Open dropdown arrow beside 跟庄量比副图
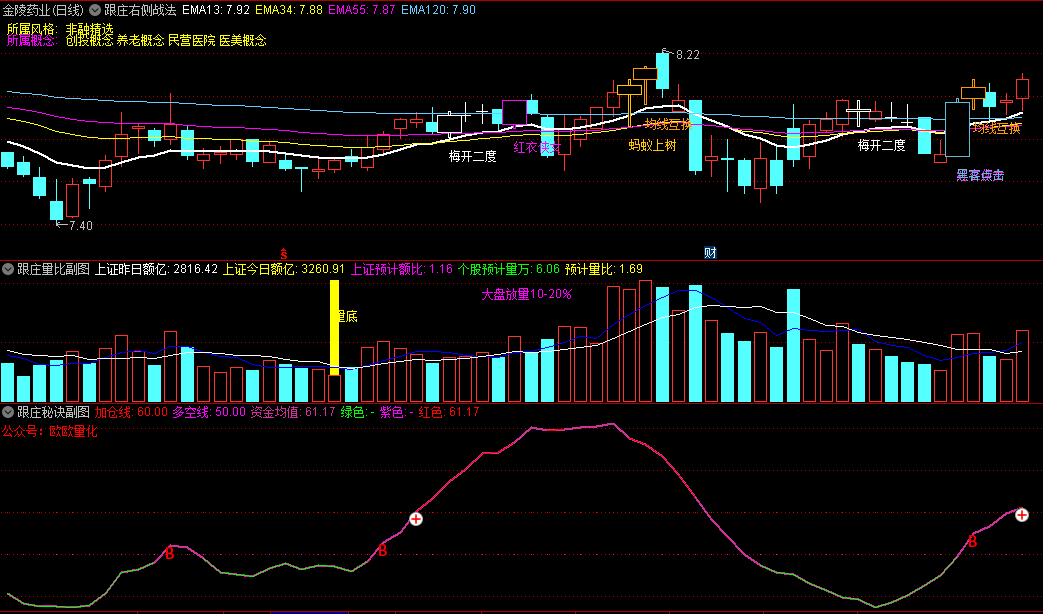The image size is (1043, 614). (x=8, y=269)
